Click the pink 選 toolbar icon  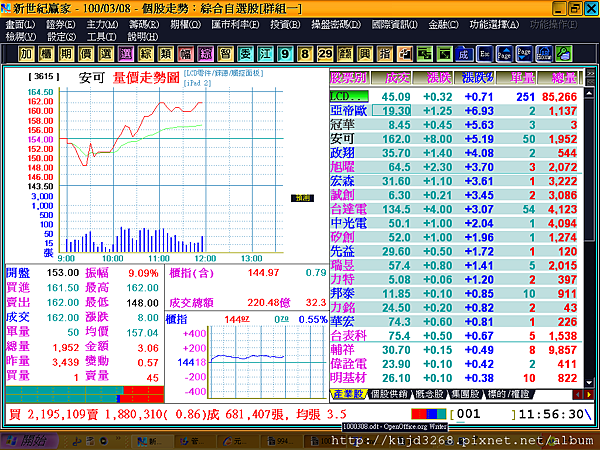coord(126,54)
